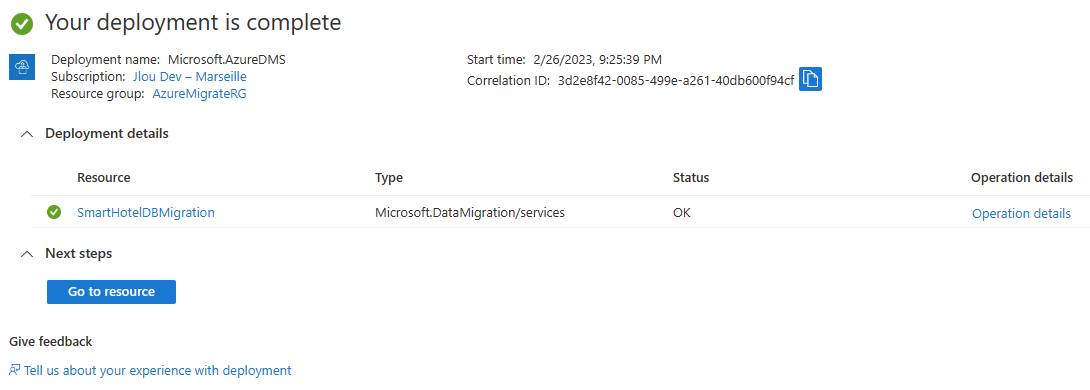Click the Correlation ID value text
This screenshot has height=390, width=1090.
[676, 81]
